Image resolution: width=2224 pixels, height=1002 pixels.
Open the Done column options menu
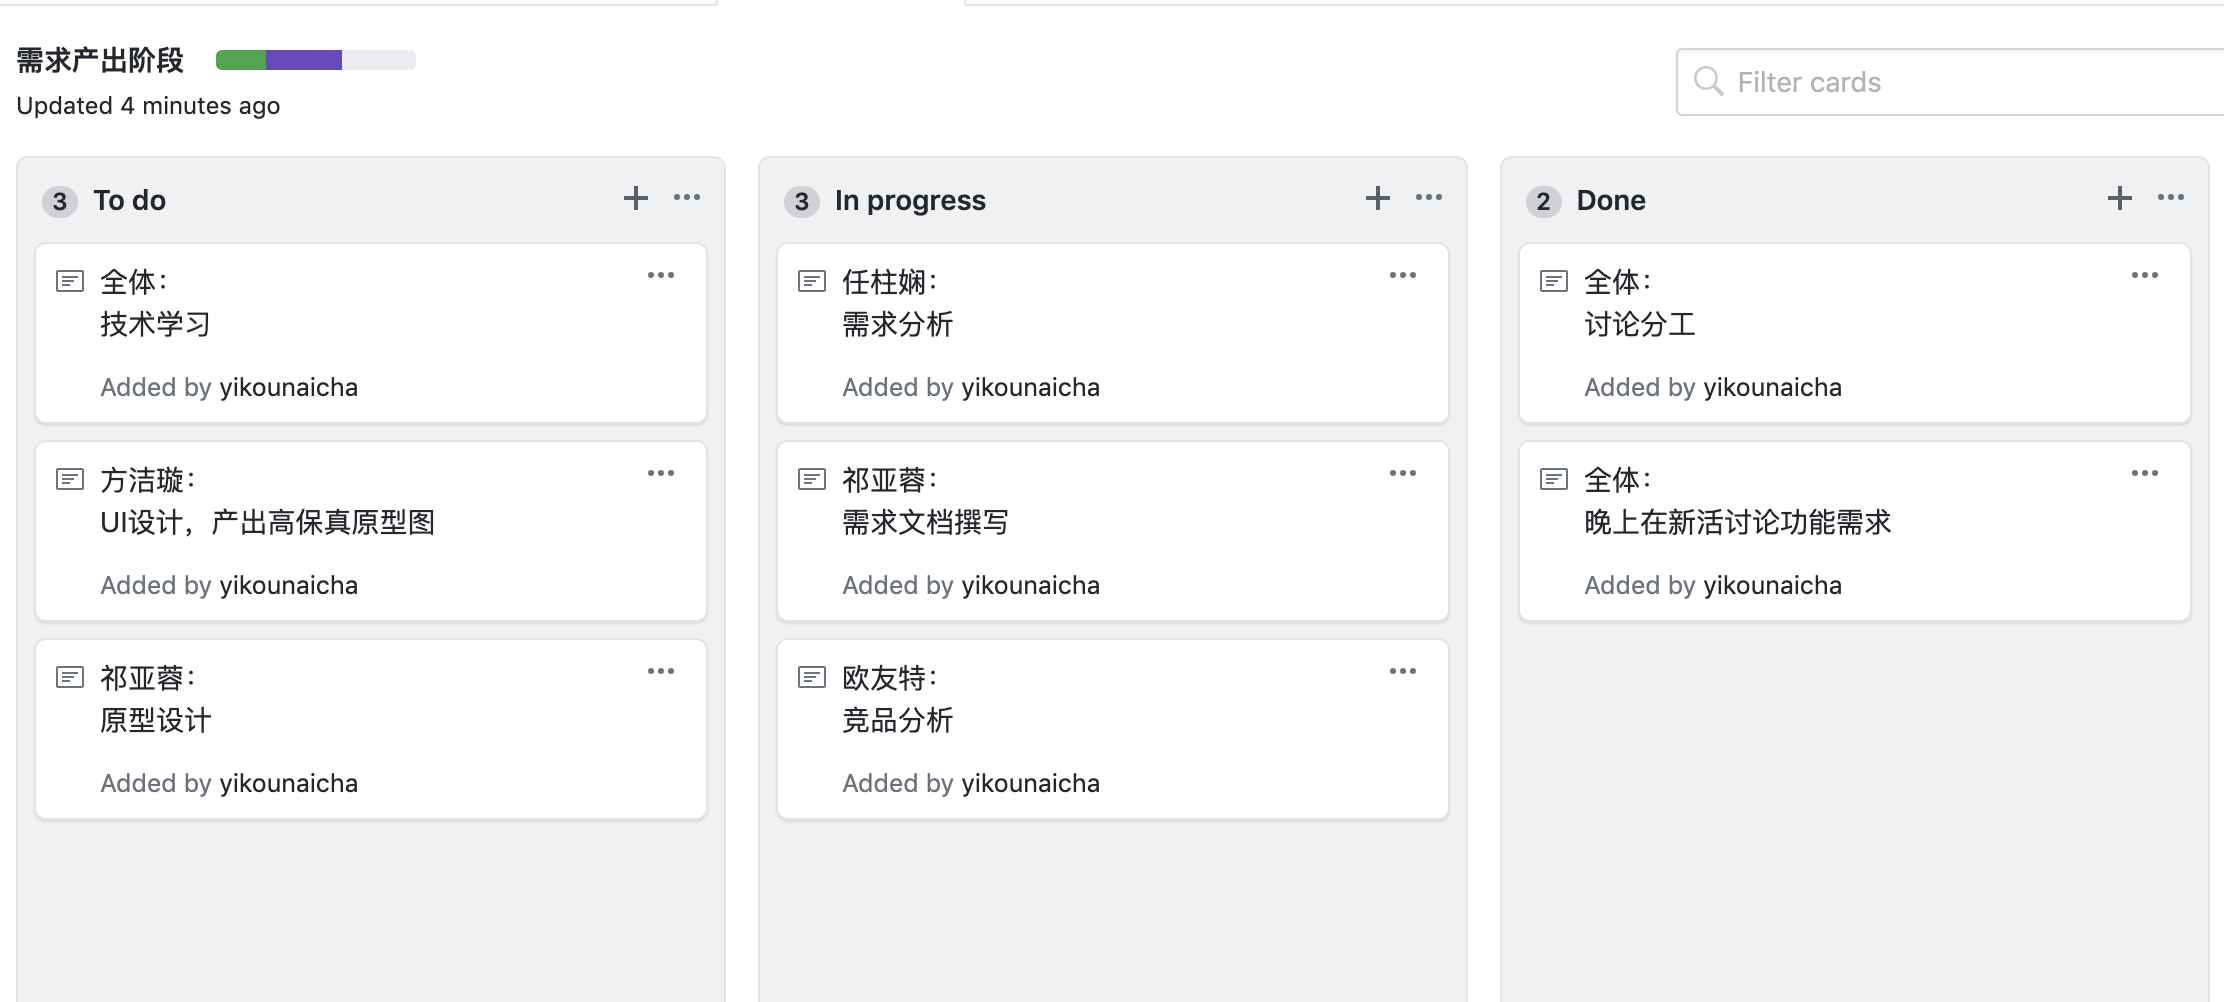point(2171,198)
